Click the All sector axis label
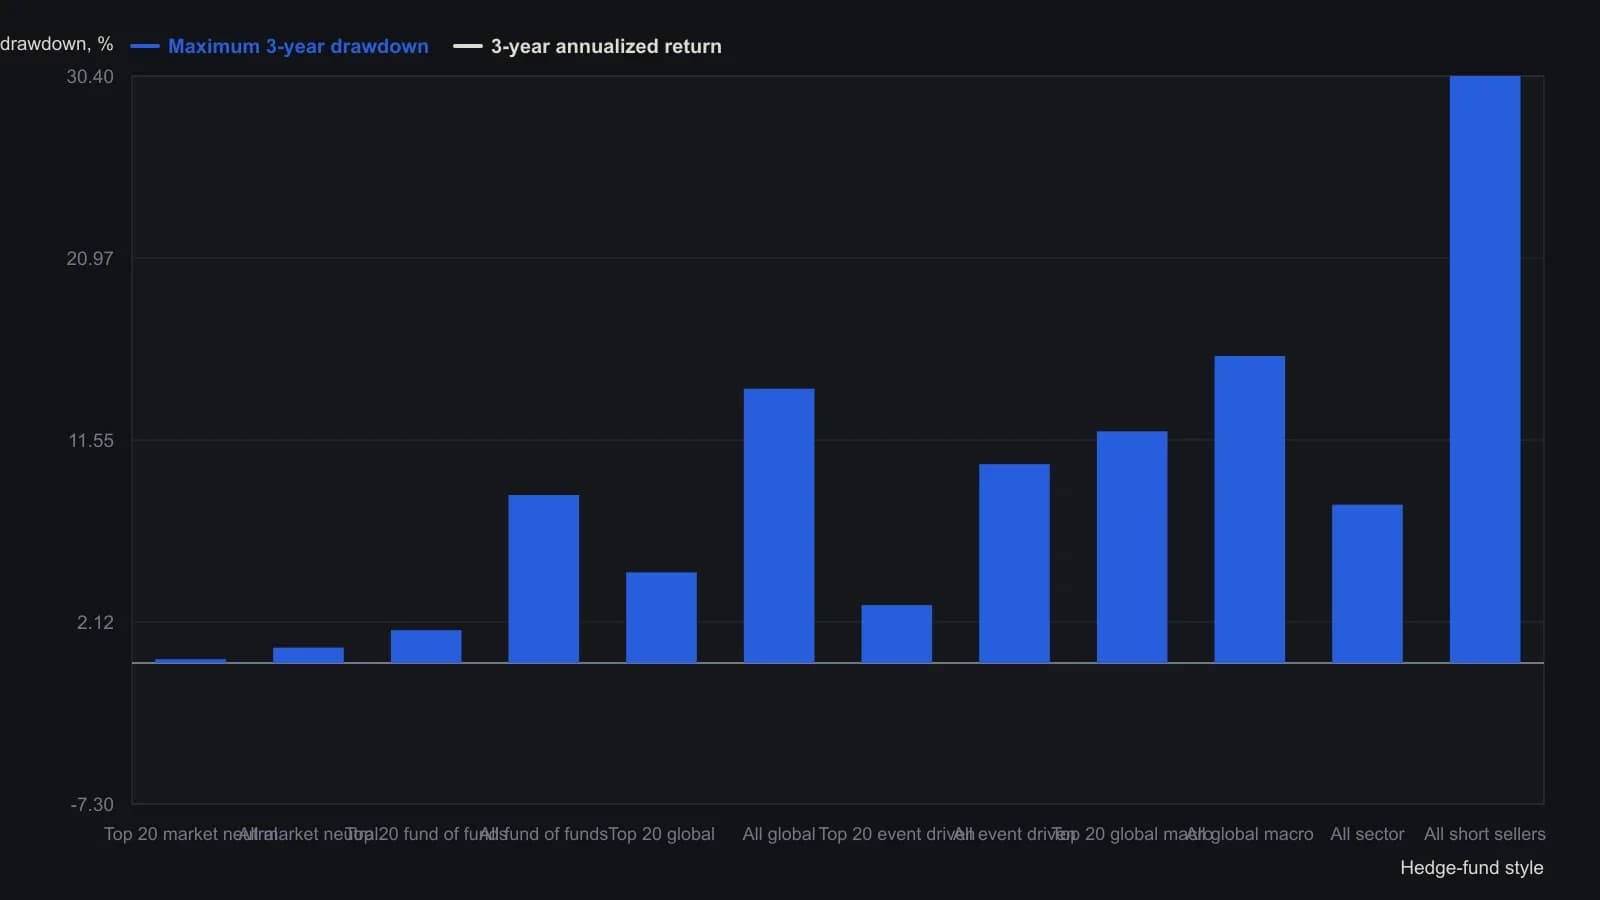The width and height of the screenshot is (1600, 900). (x=1367, y=834)
